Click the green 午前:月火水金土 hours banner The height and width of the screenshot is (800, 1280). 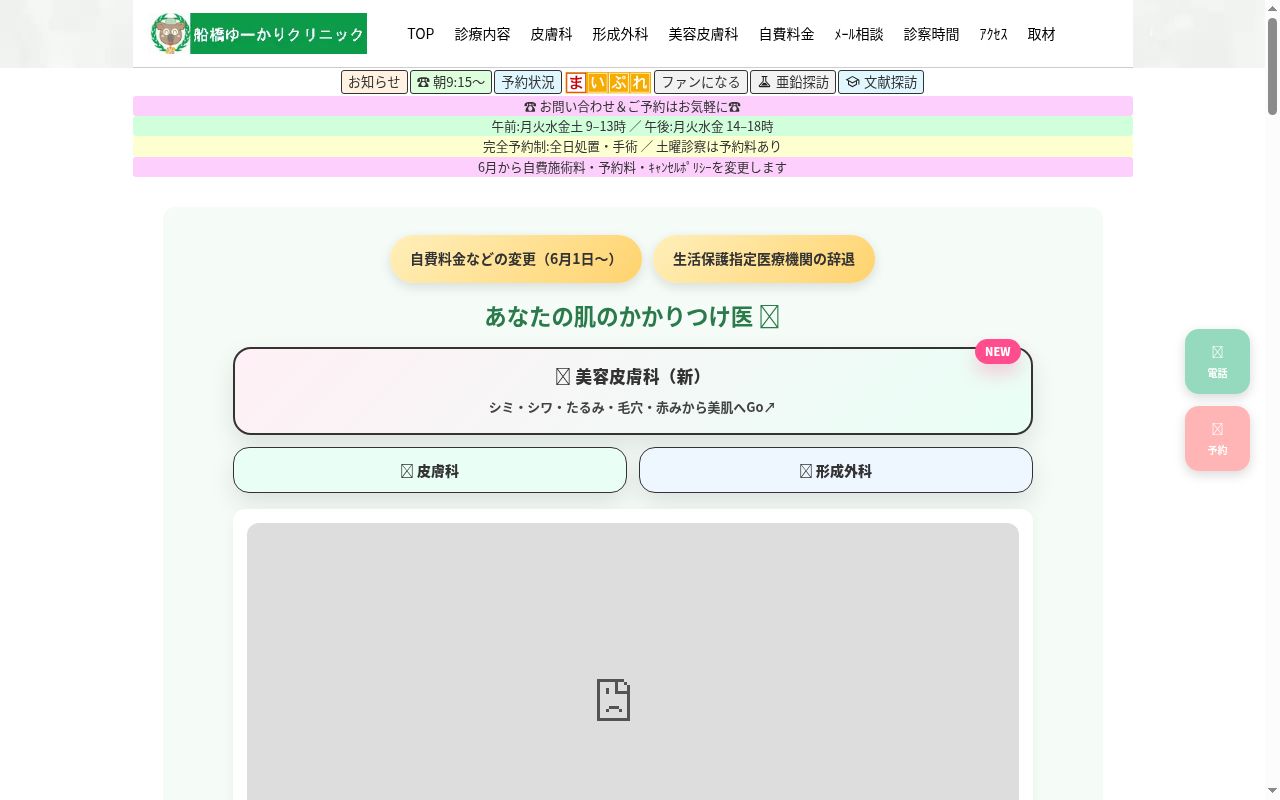point(633,126)
